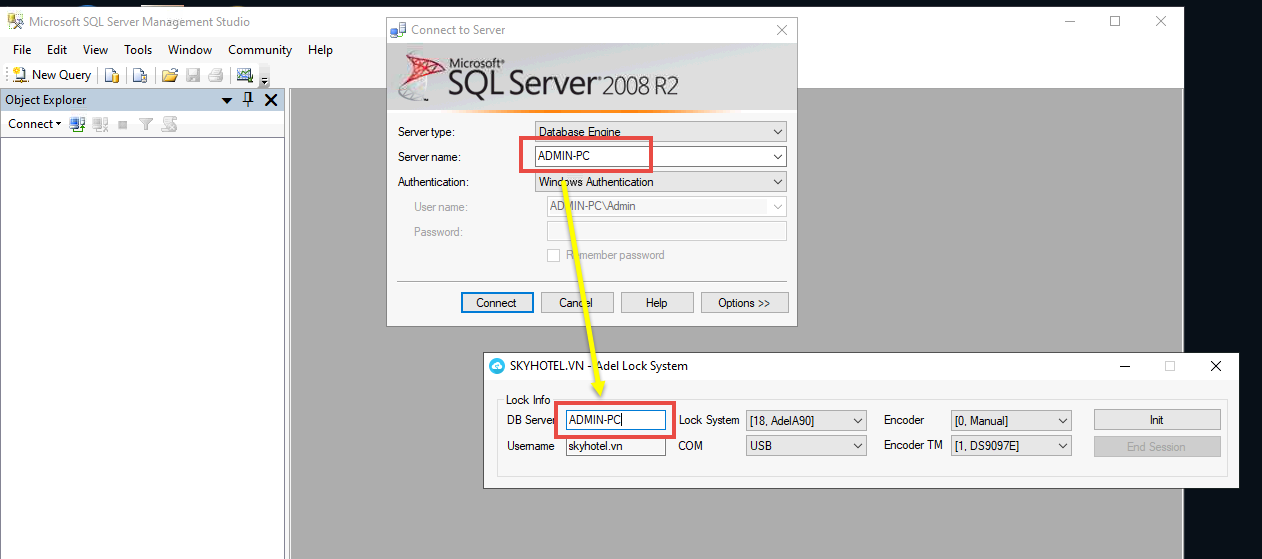Screen dimensions: 1262x559
Task: Pin the Object Explorer panel
Action: [249, 99]
